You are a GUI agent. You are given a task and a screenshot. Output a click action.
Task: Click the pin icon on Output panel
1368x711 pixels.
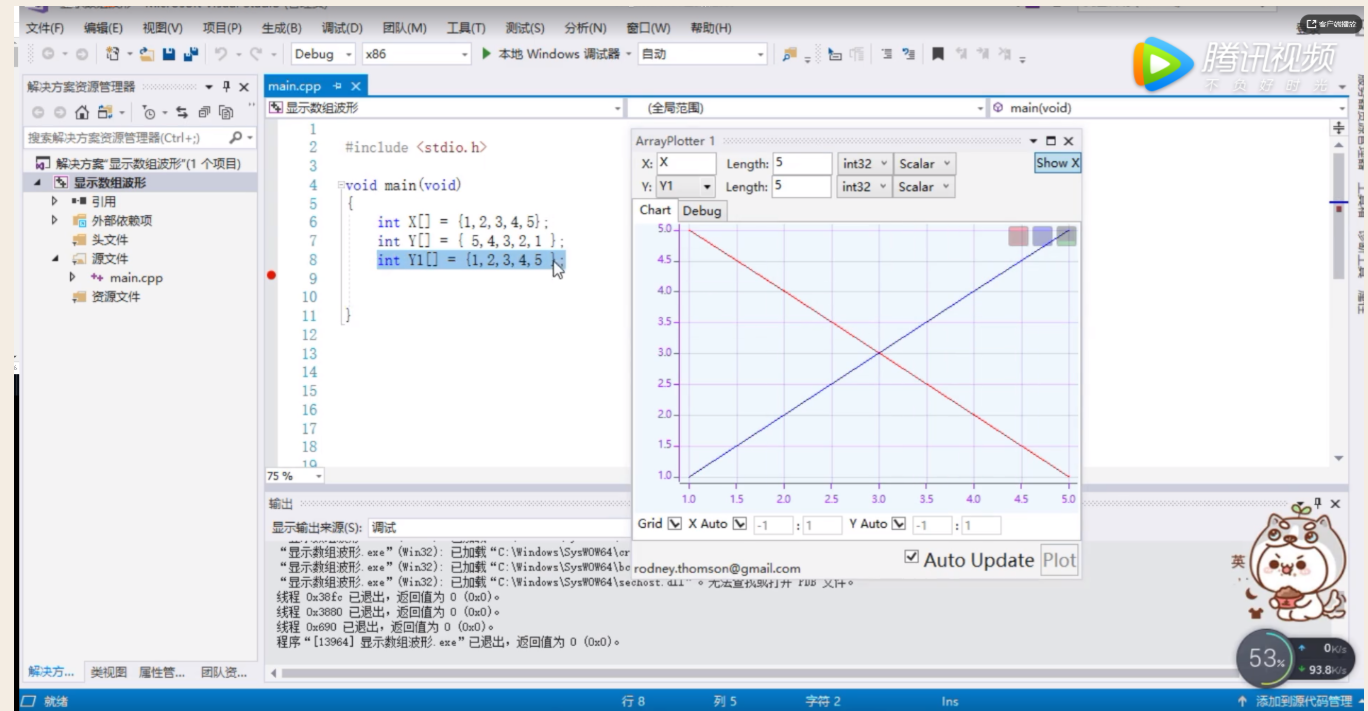(x=1318, y=503)
